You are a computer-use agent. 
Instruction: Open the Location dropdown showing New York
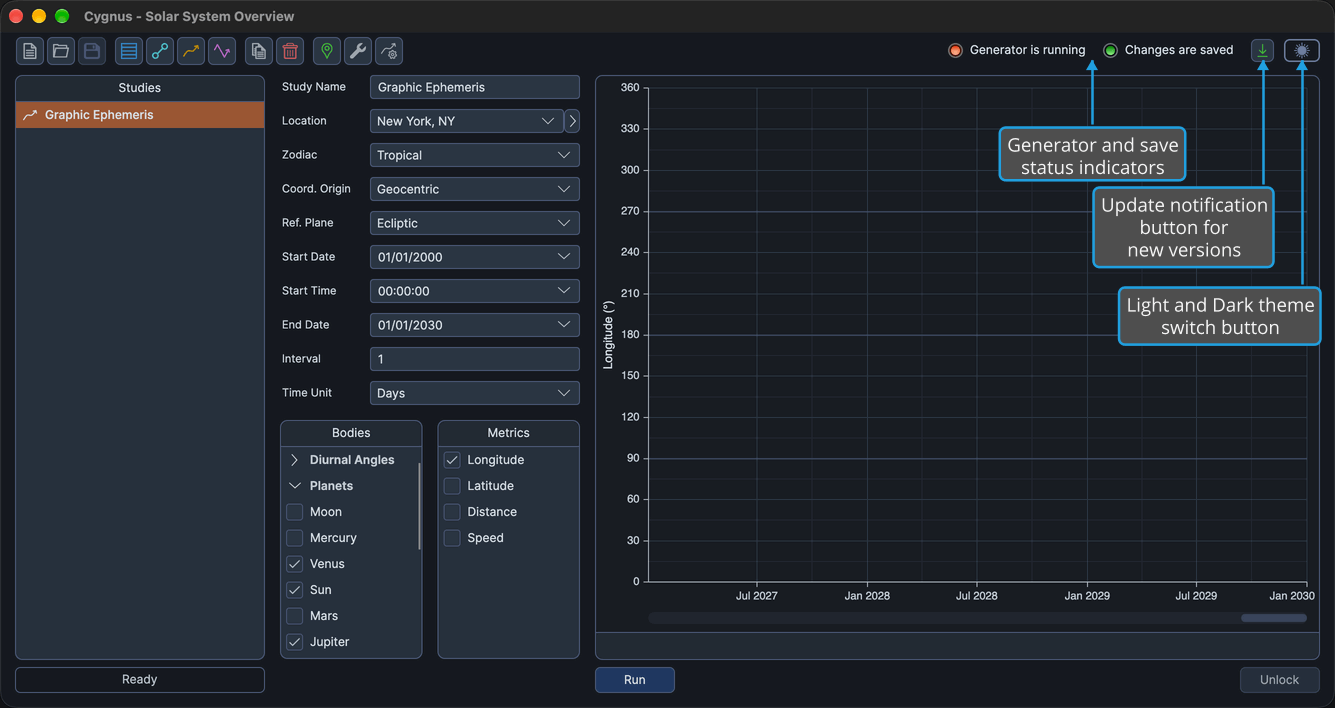[466, 121]
